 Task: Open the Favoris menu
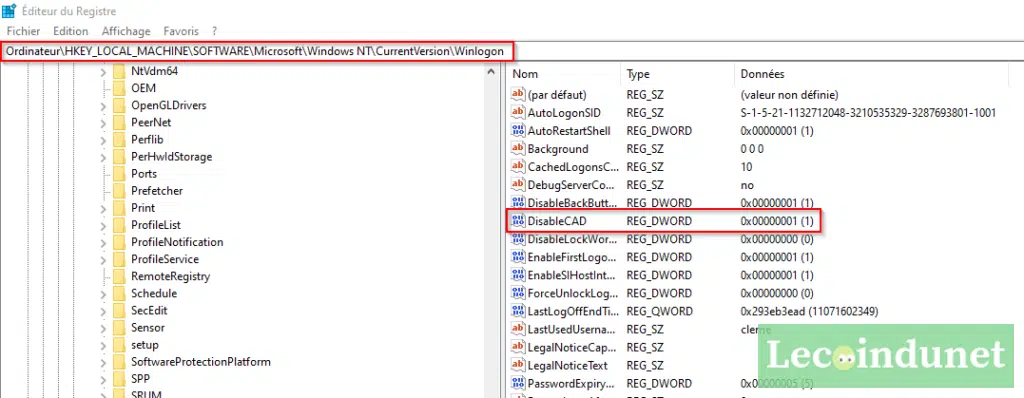181,31
